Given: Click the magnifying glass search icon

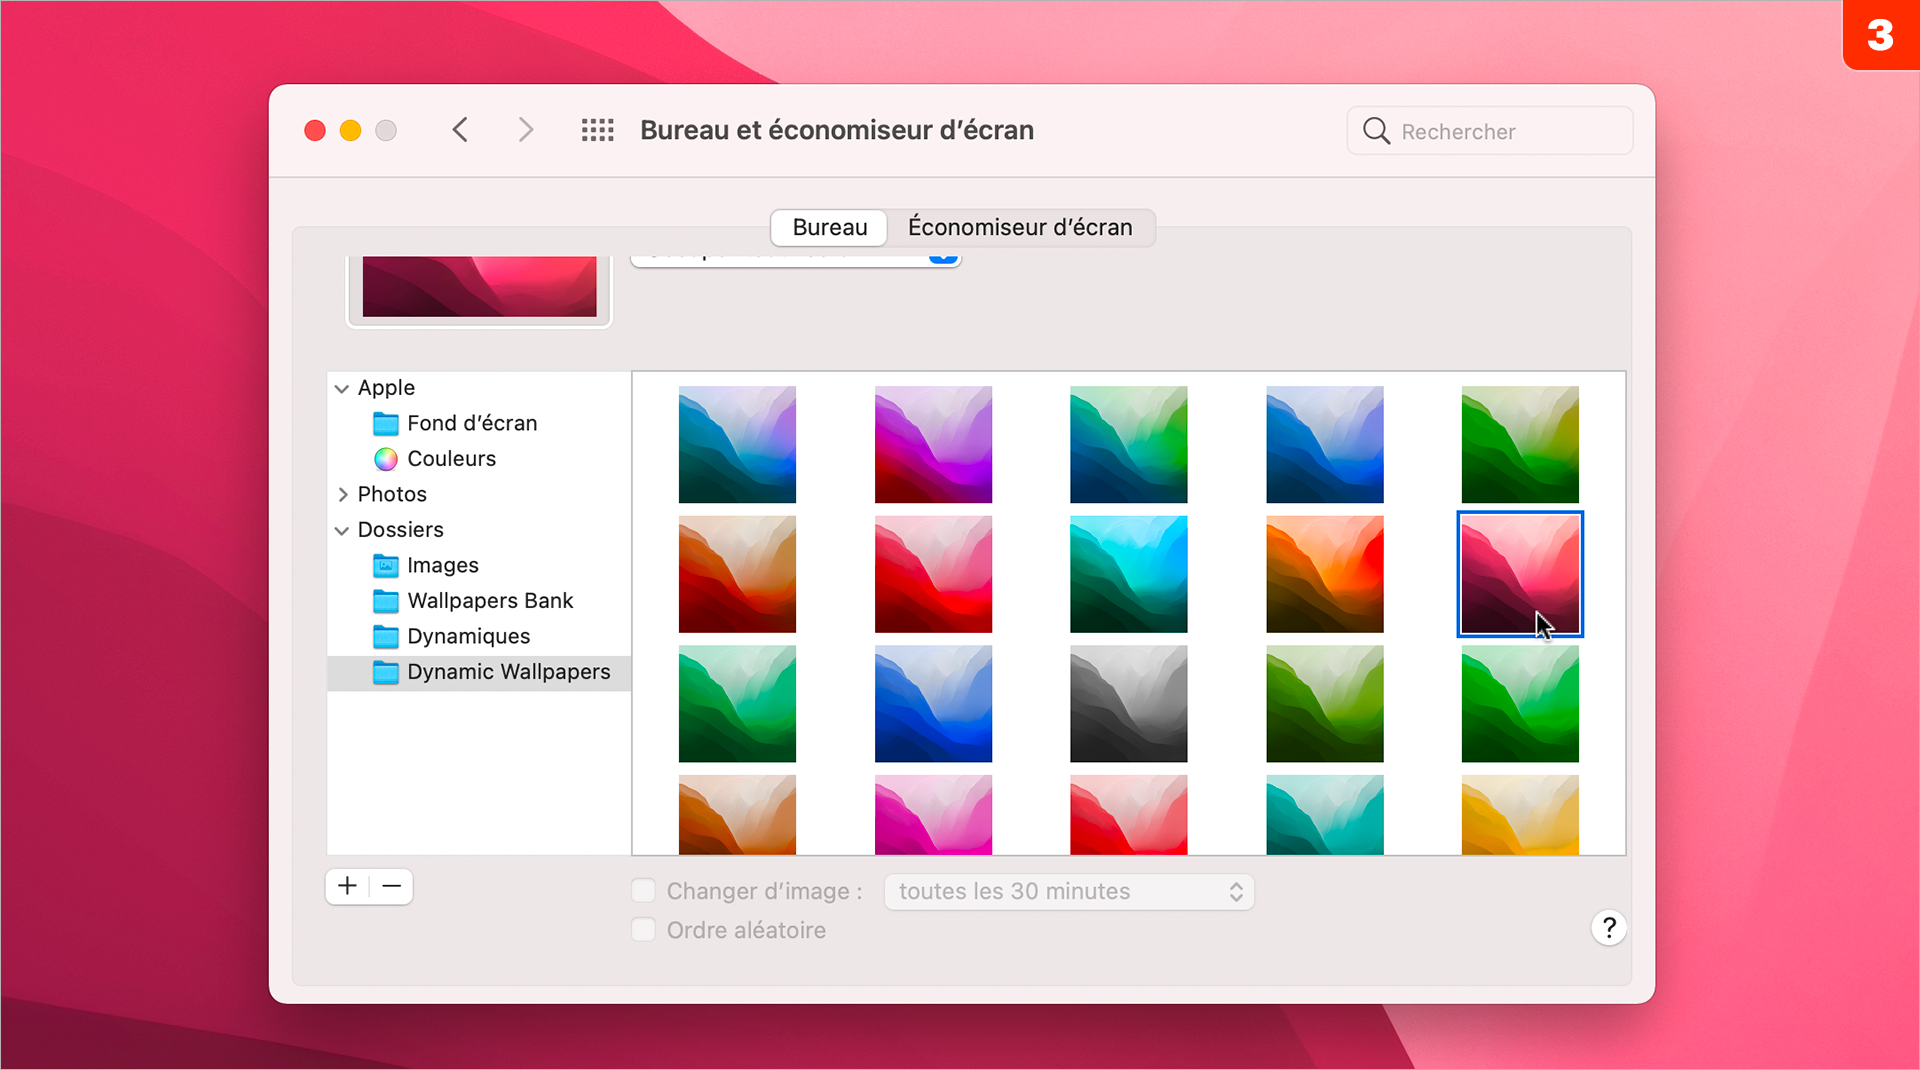Looking at the screenshot, I should (1376, 131).
